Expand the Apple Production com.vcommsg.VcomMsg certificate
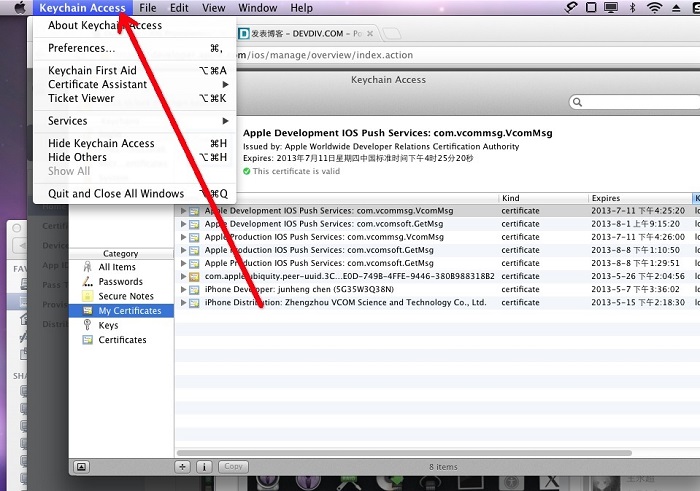This screenshot has height=491, width=700. (183, 237)
